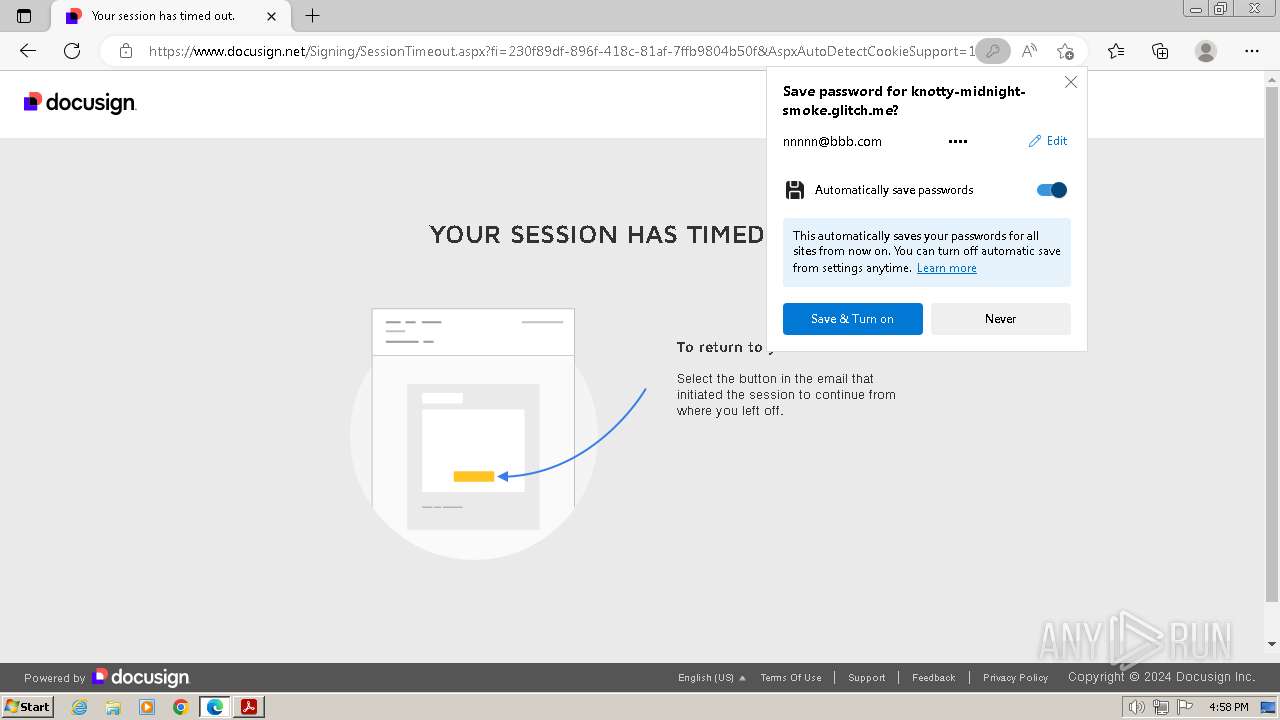Toggle Automatically save passwords switch
1280x720 pixels.
pyautogui.click(x=1052, y=190)
